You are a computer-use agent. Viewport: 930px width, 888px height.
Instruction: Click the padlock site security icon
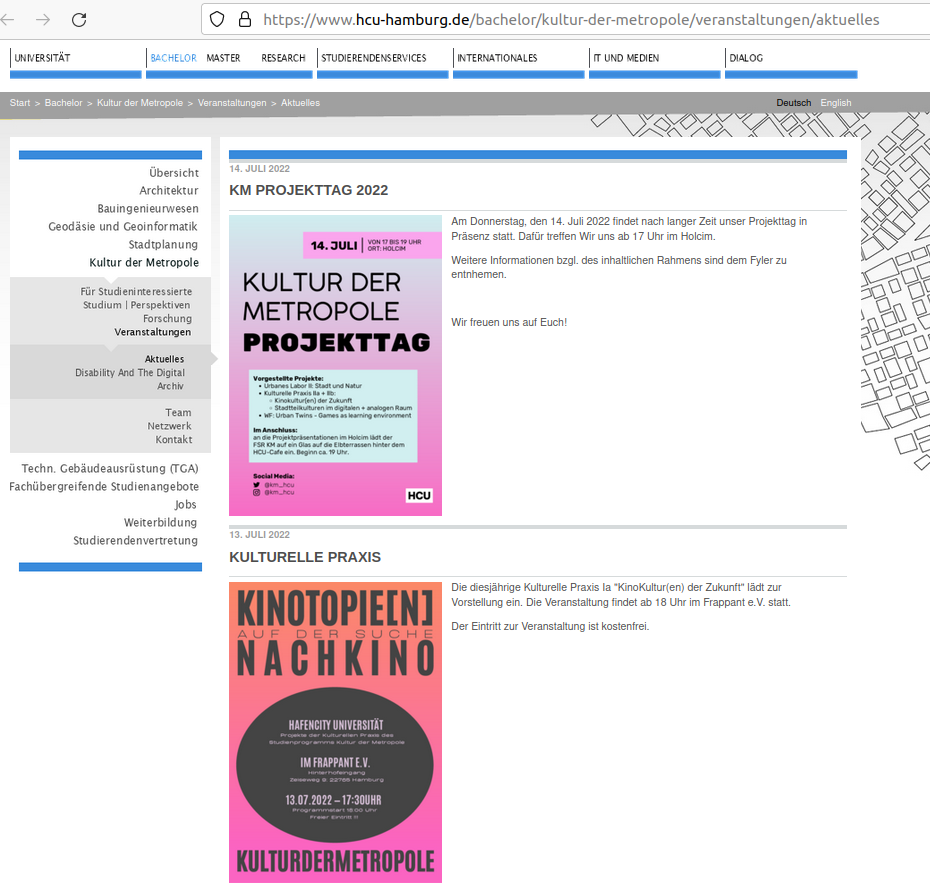(244, 19)
